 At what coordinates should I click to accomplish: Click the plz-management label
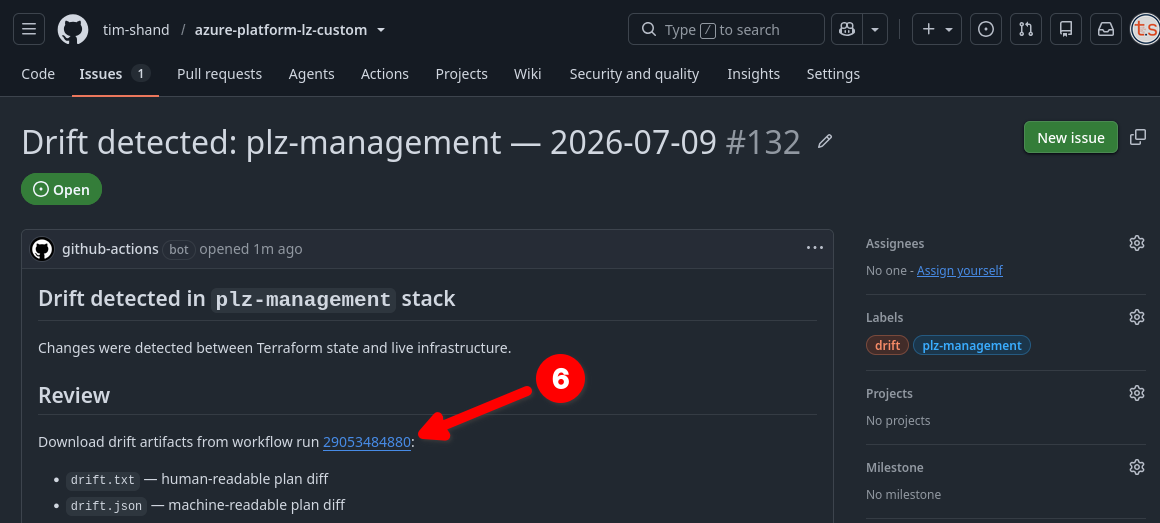point(971,345)
